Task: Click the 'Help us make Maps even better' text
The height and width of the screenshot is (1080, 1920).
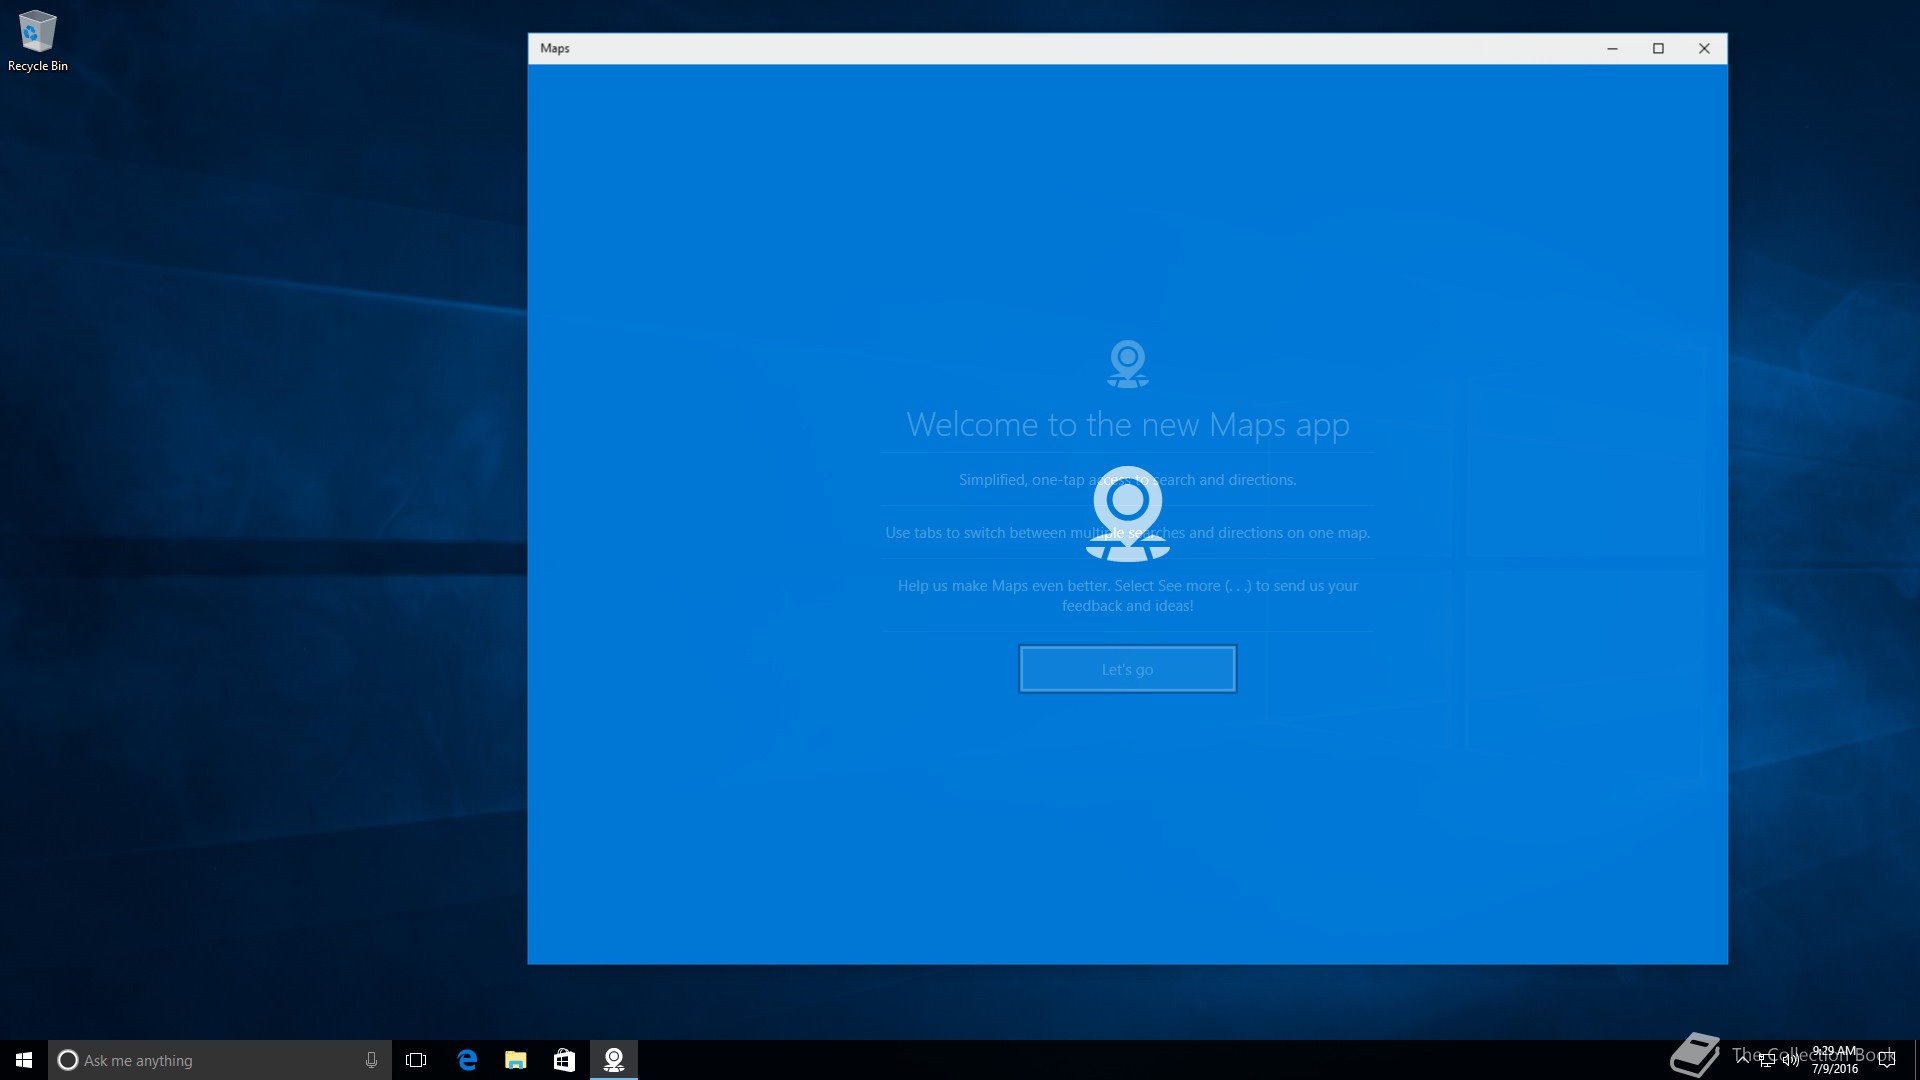Action: (1127, 595)
